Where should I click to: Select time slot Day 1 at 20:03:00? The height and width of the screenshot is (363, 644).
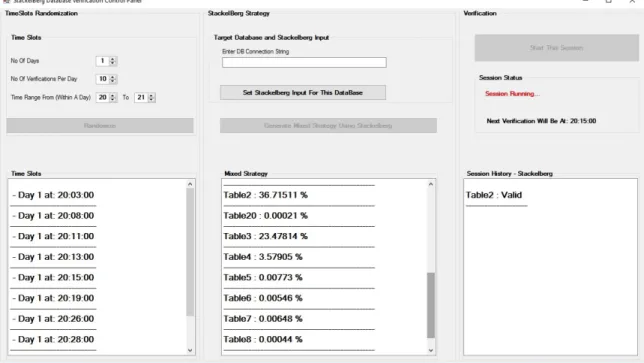click(53, 195)
